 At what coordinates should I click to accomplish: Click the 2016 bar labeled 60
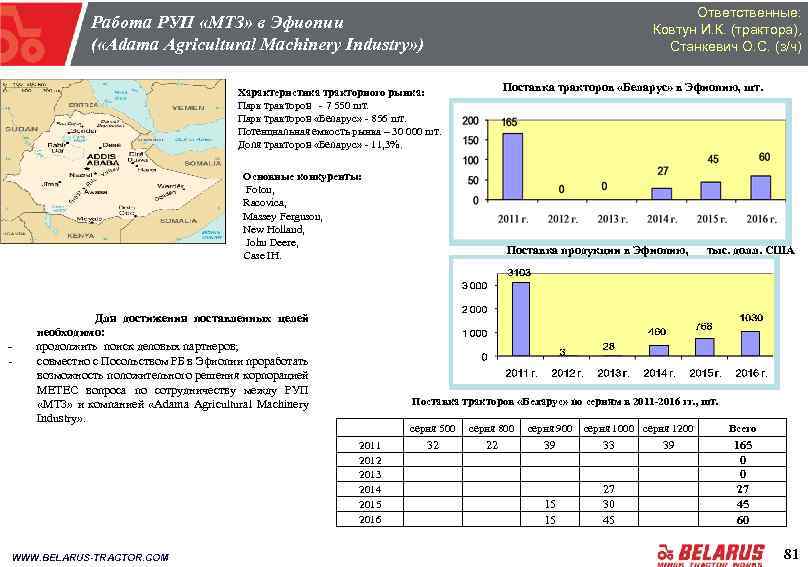(761, 188)
